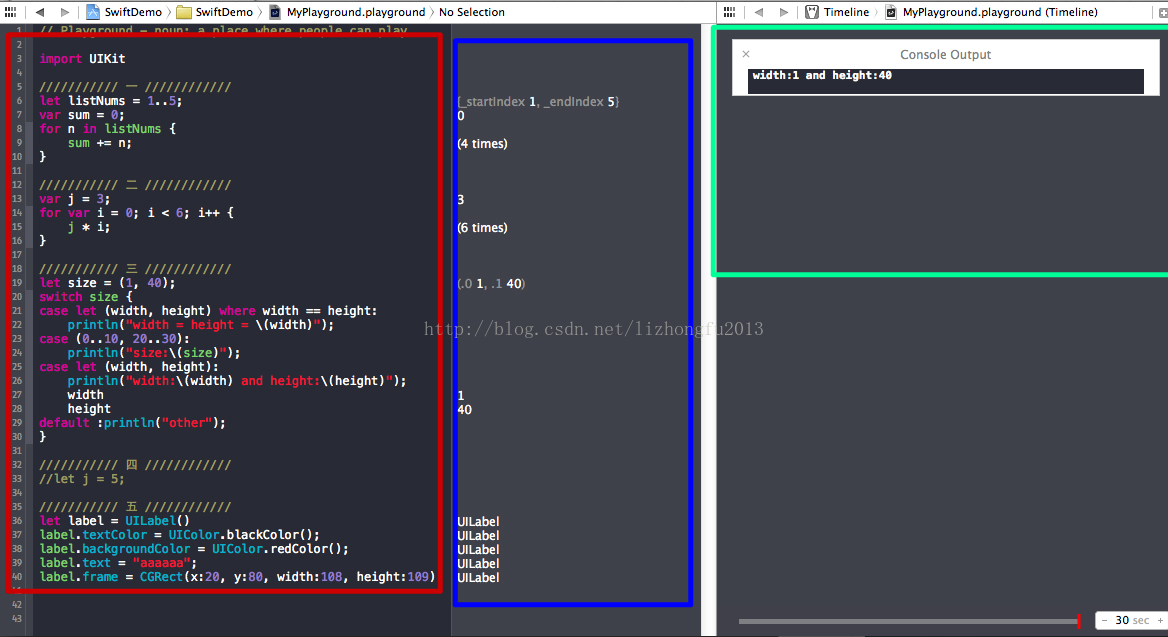Click the (4 times) result
Viewport: 1168px width, 637px height.
[482, 144]
